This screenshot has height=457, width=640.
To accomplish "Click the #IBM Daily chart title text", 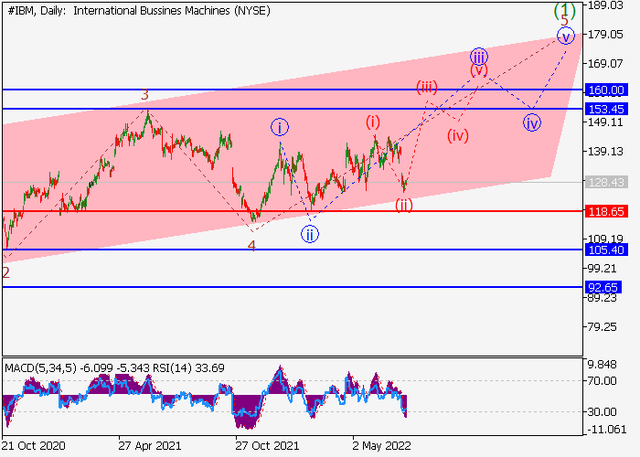I will pyautogui.click(x=139, y=11).
